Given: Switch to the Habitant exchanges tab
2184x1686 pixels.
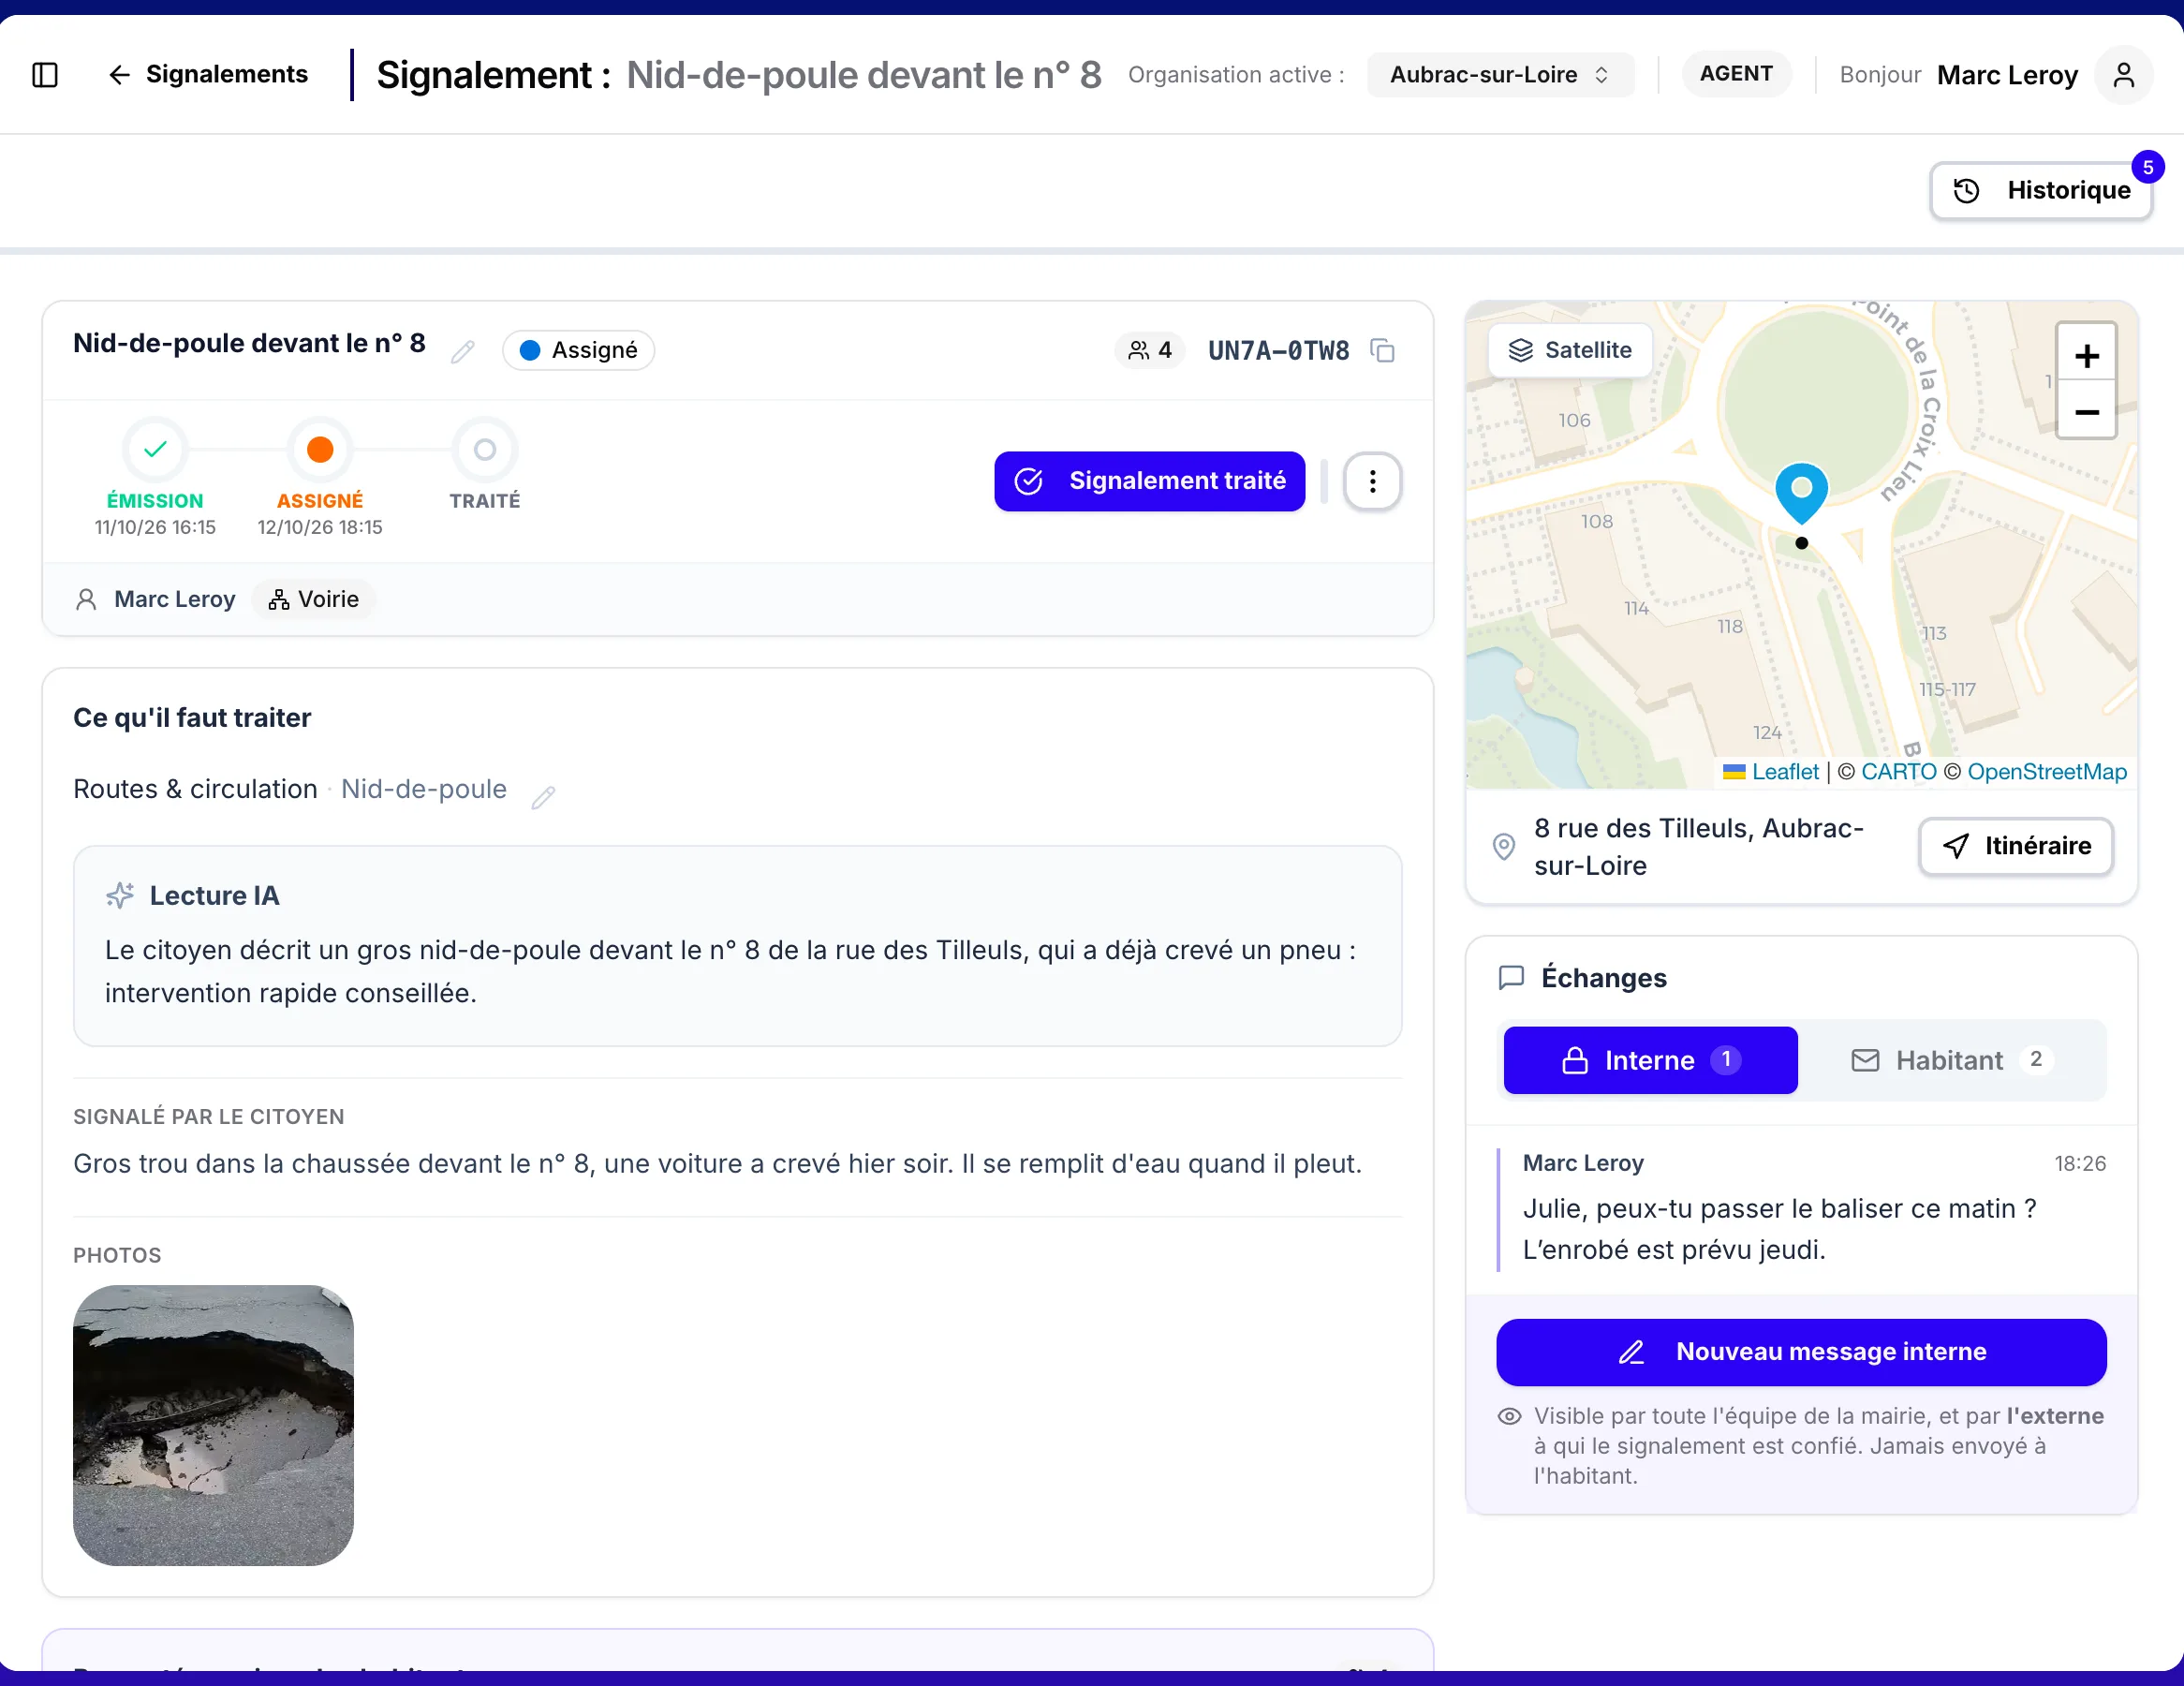Looking at the screenshot, I should (1952, 1060).
